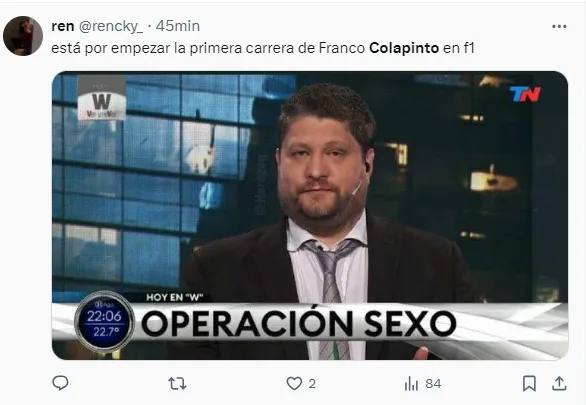
Task: Open the three-dot more options menu
Action: tap(559, 27)
